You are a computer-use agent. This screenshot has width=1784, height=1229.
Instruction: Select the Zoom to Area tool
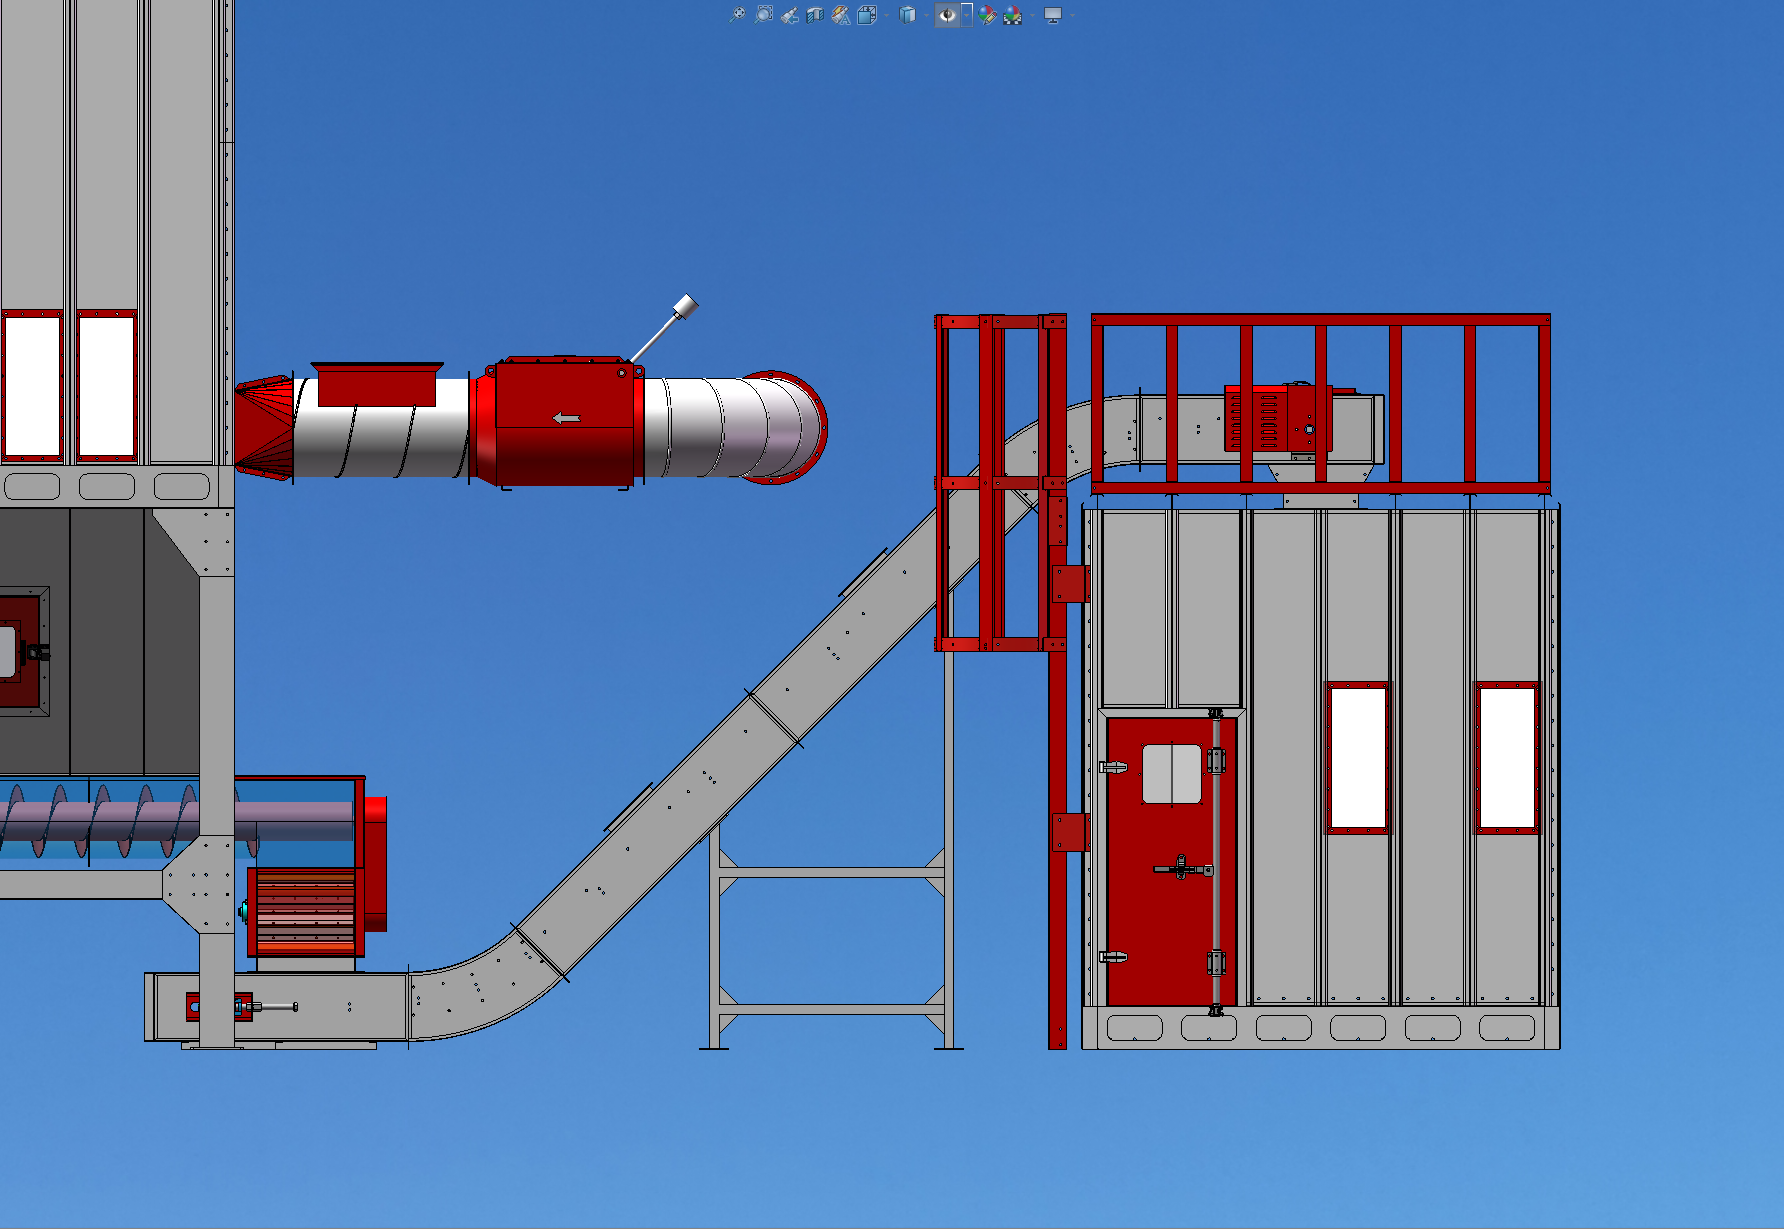[764, 15]
